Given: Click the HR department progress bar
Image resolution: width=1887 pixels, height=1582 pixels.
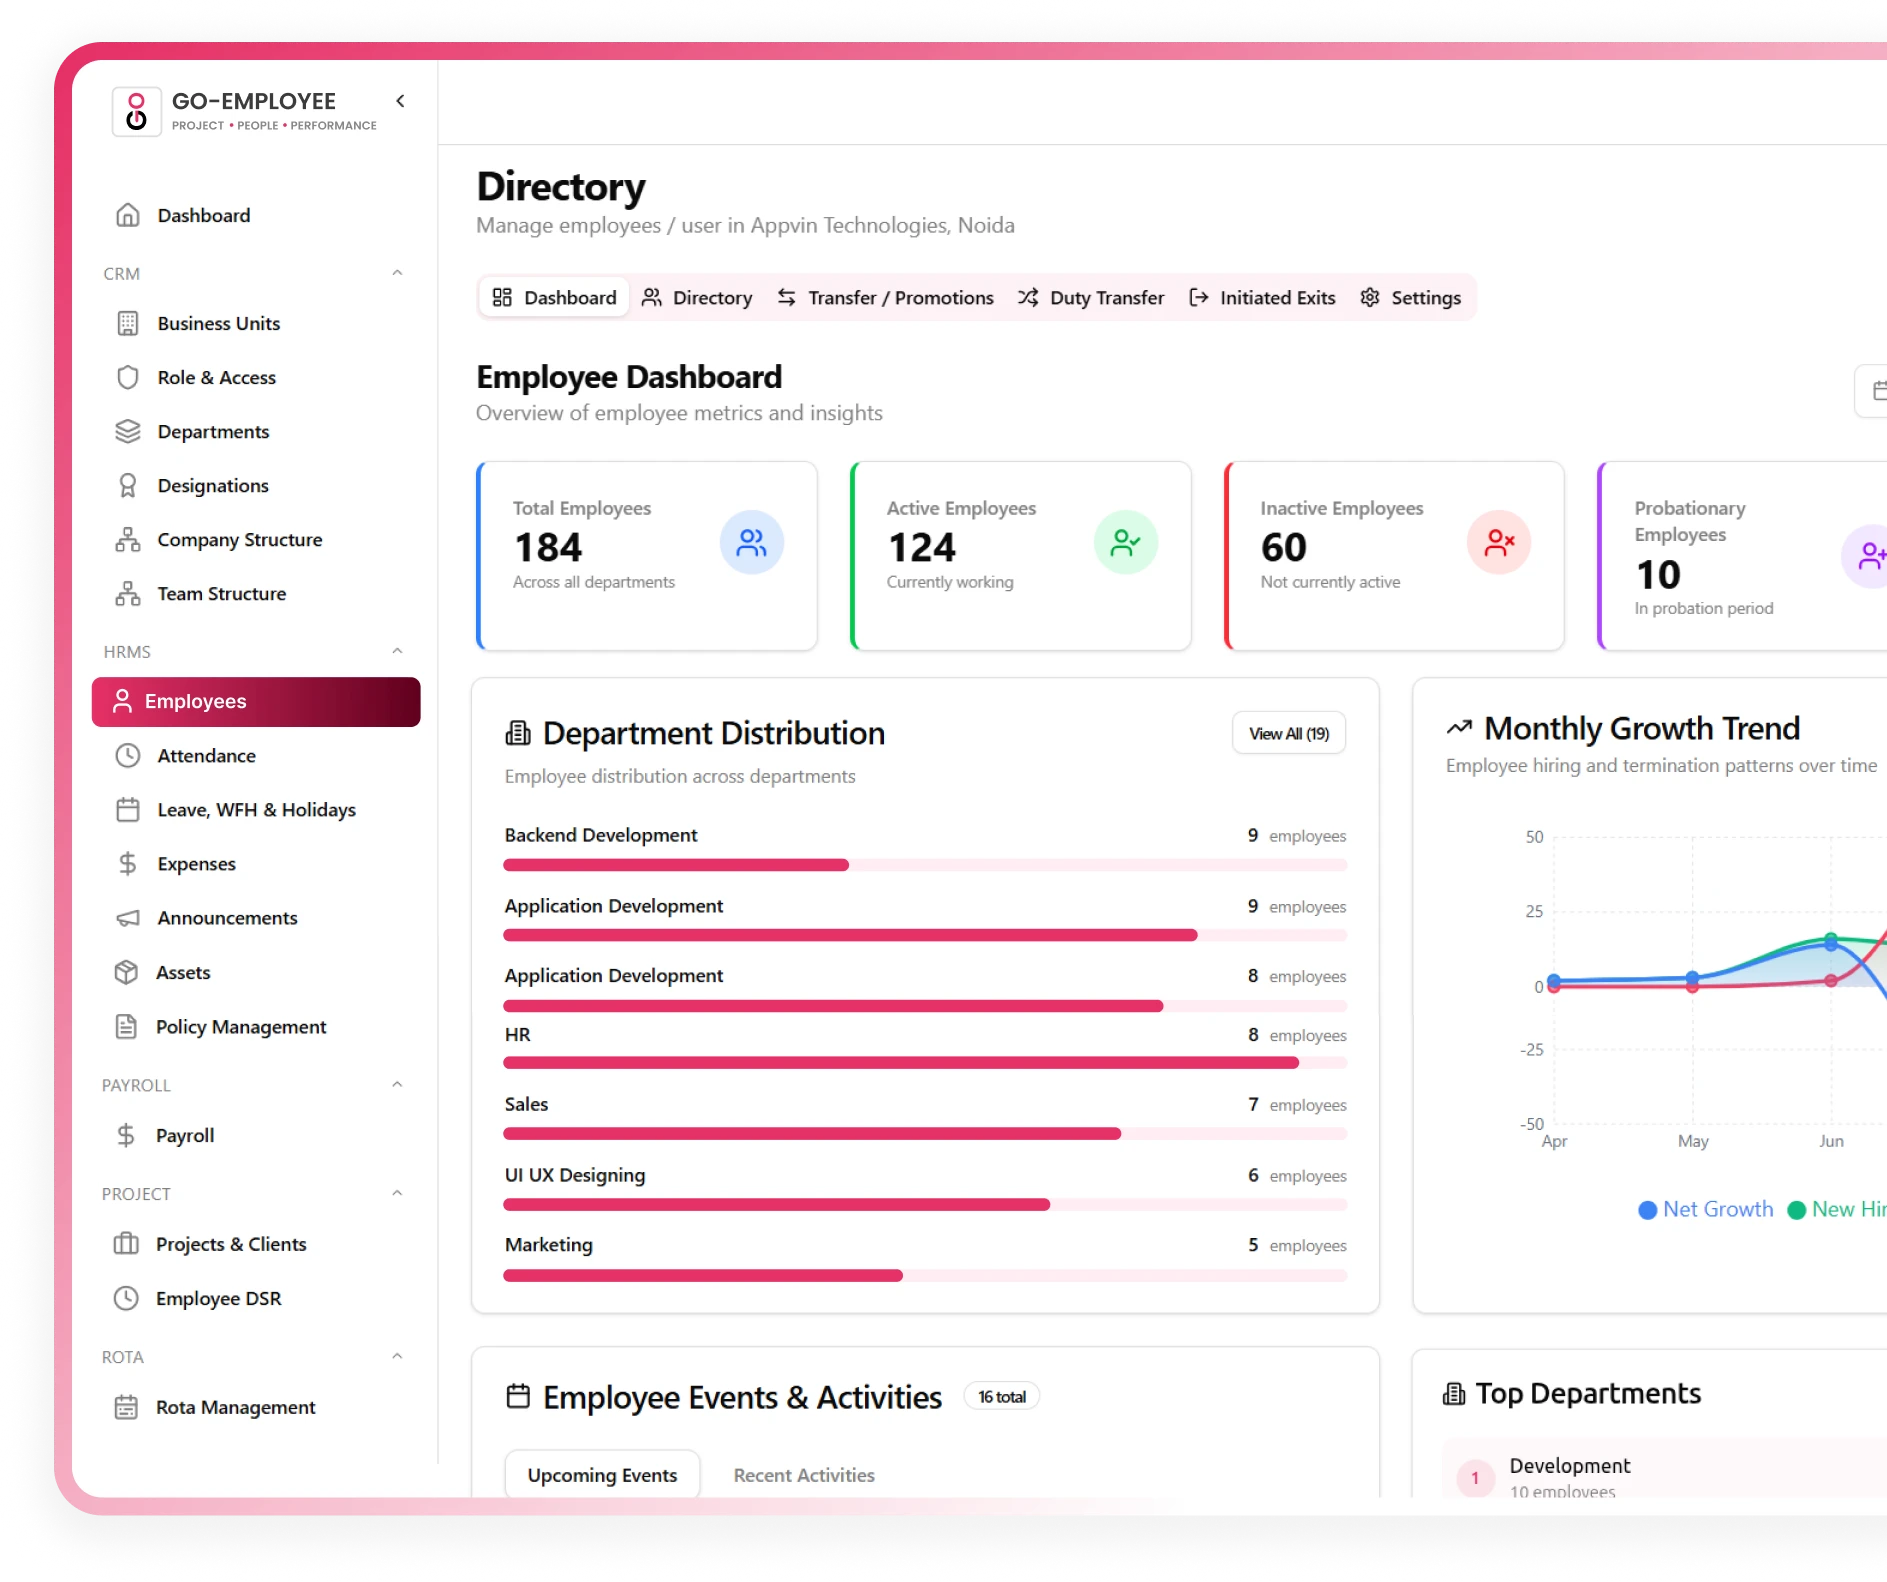Looking at the screenshot, I should tap(925, 1063).
